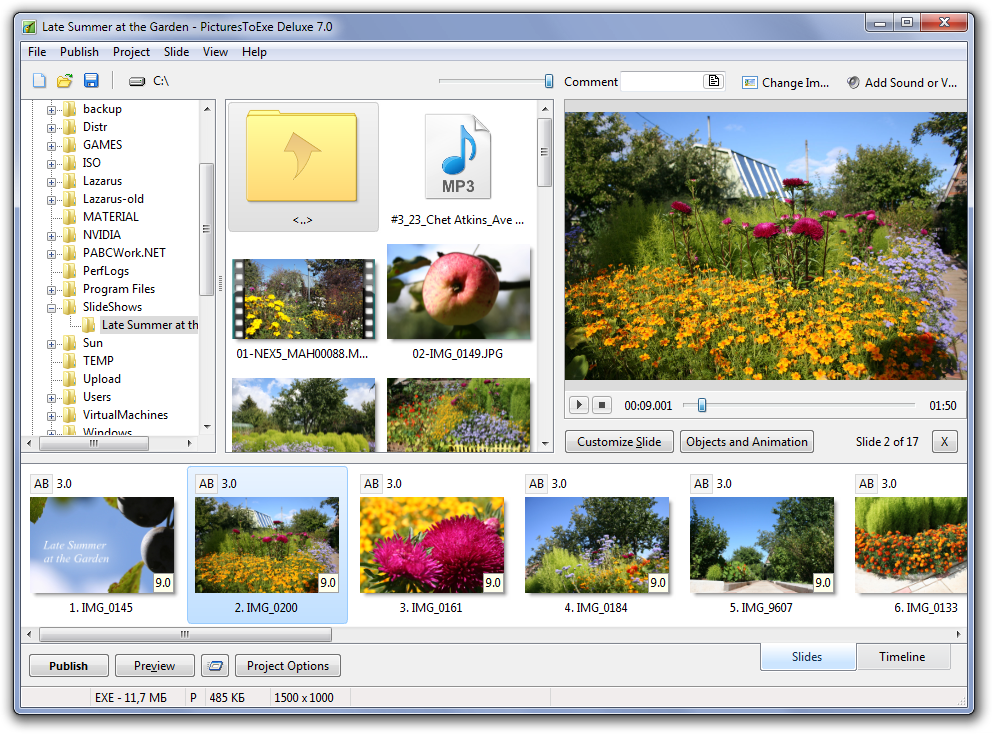Stop the slide preview
This screenshot has height=734, width=993.
click(602, 405)
